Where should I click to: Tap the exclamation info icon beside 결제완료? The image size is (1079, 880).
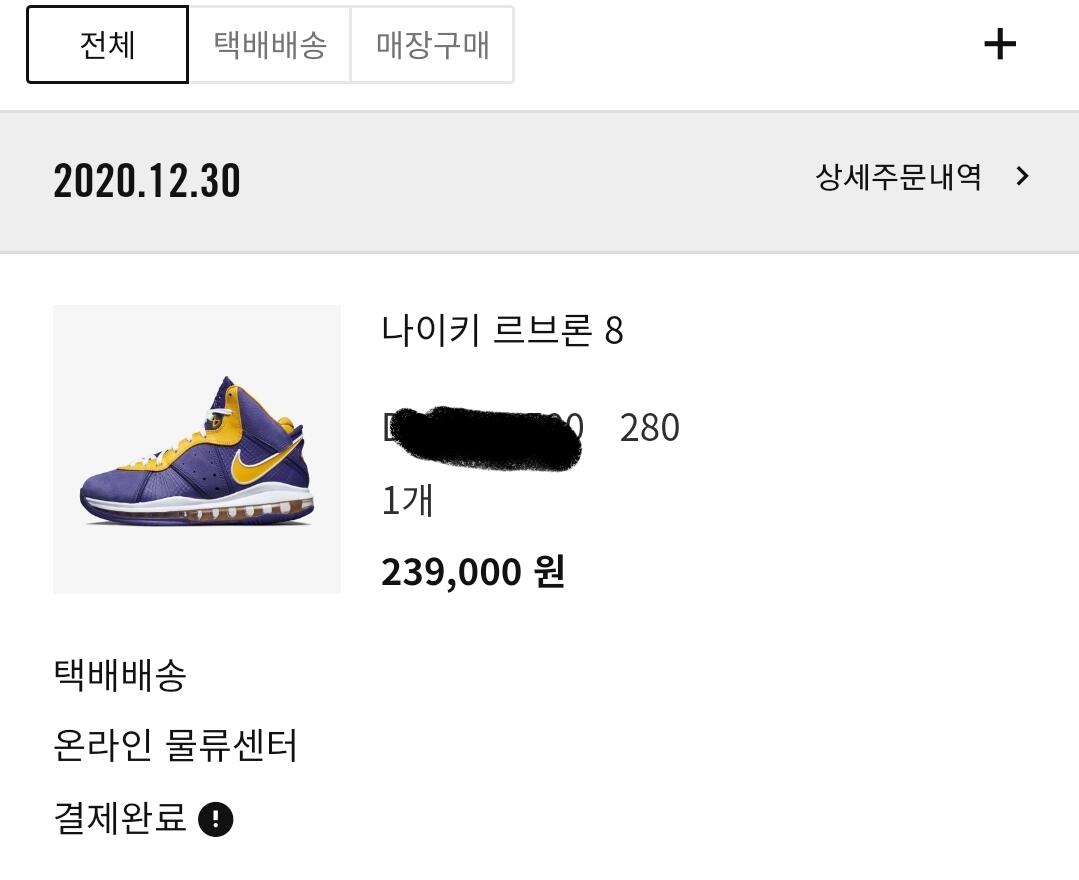coord(216,820)
